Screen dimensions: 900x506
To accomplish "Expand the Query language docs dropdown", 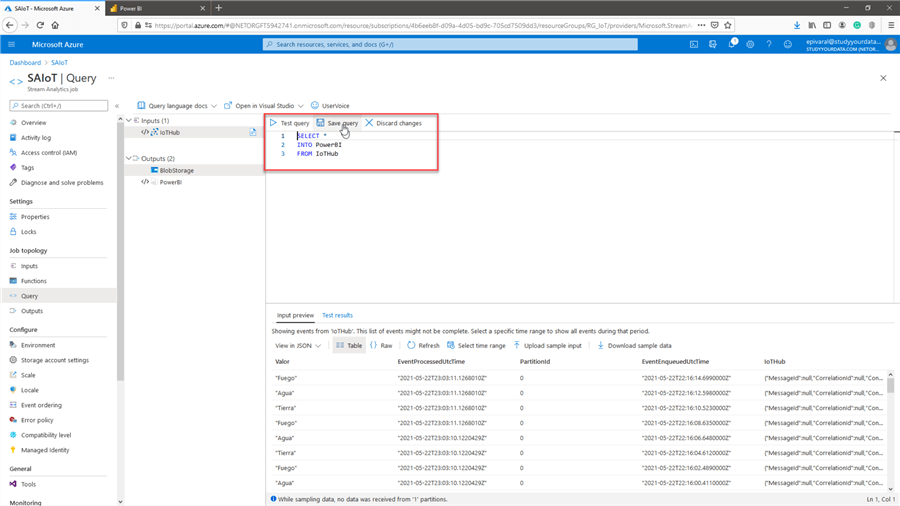I will (x=215, y=105).
